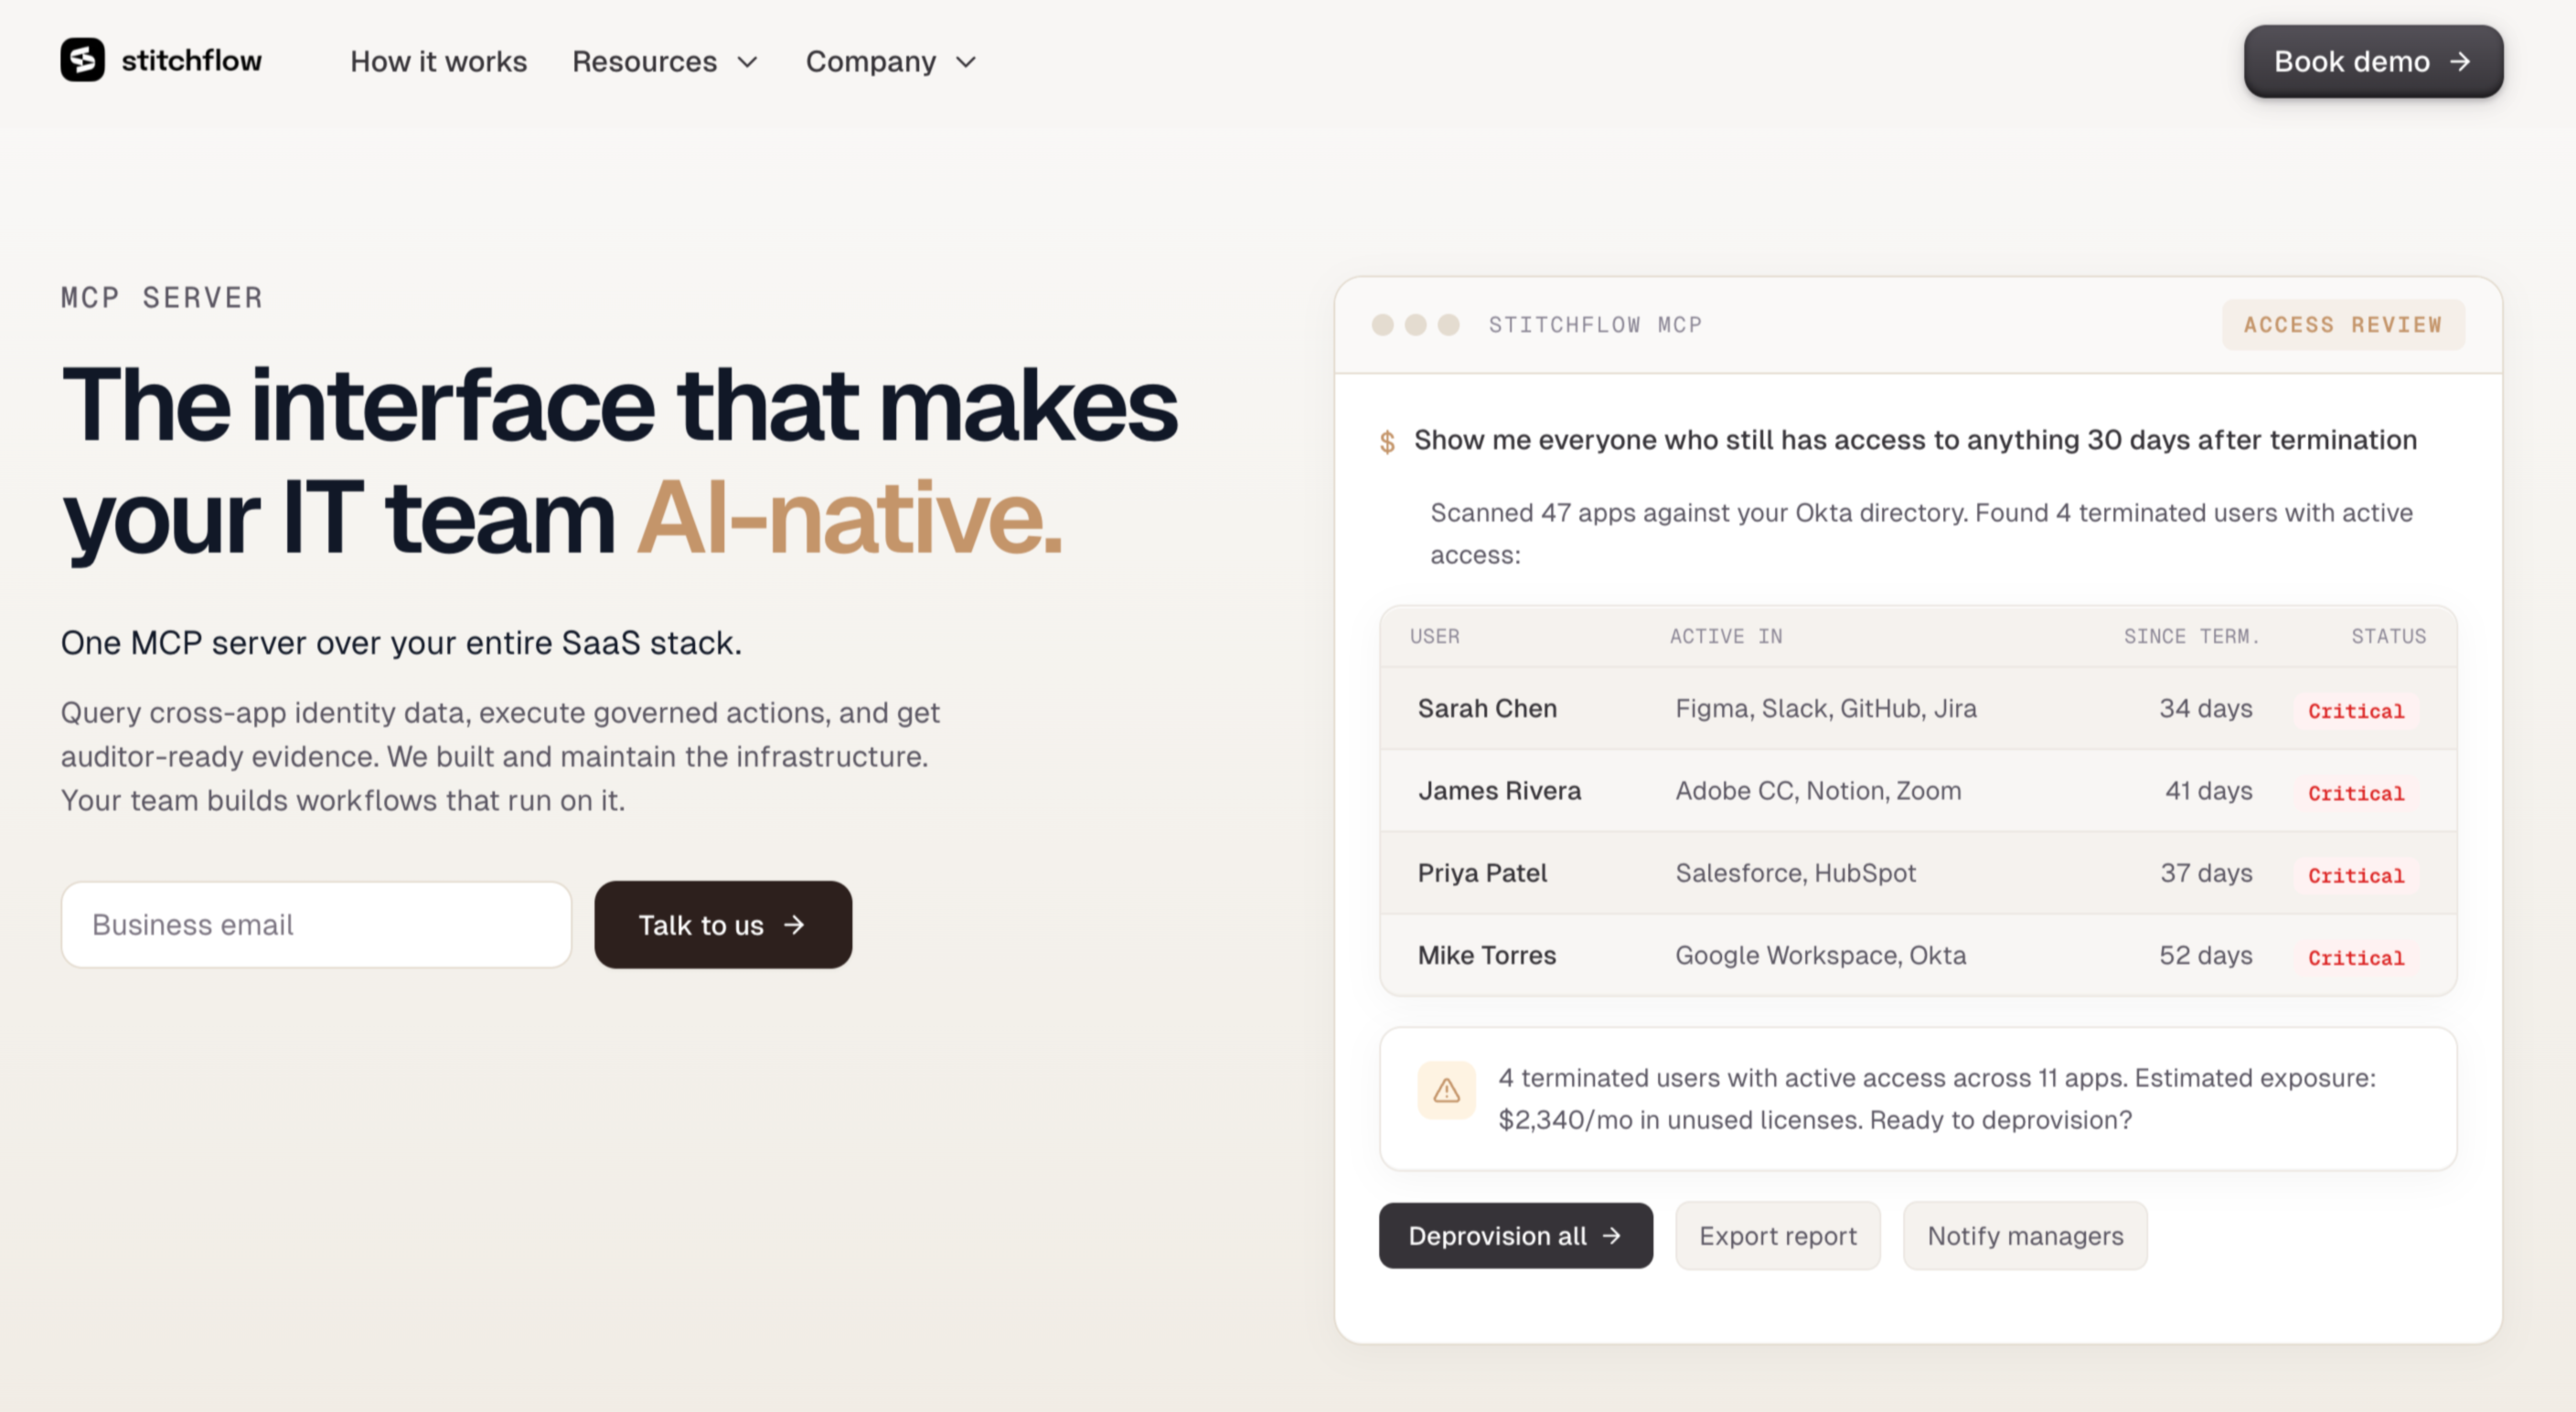Click the '52 days' value

tap(2205, 955)
